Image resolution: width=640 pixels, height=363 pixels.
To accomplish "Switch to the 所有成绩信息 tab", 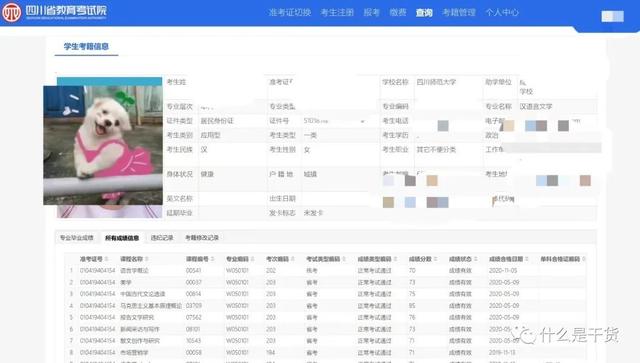I will pos(122,238).
